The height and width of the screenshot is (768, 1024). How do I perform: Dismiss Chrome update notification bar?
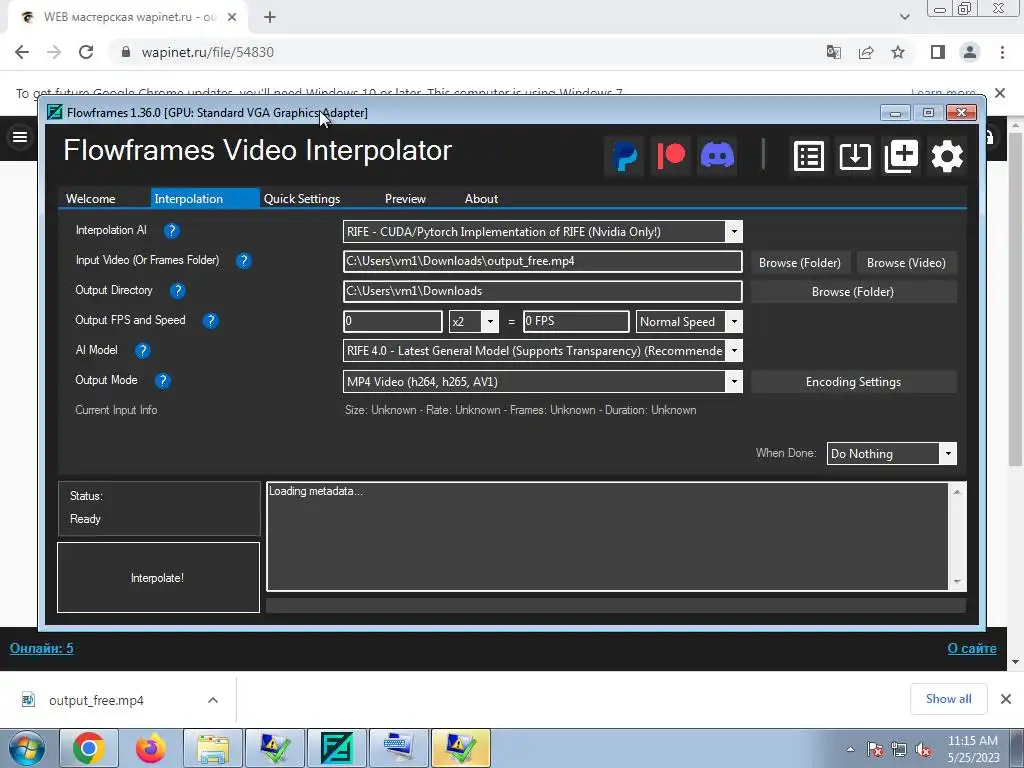[1000, 93]
